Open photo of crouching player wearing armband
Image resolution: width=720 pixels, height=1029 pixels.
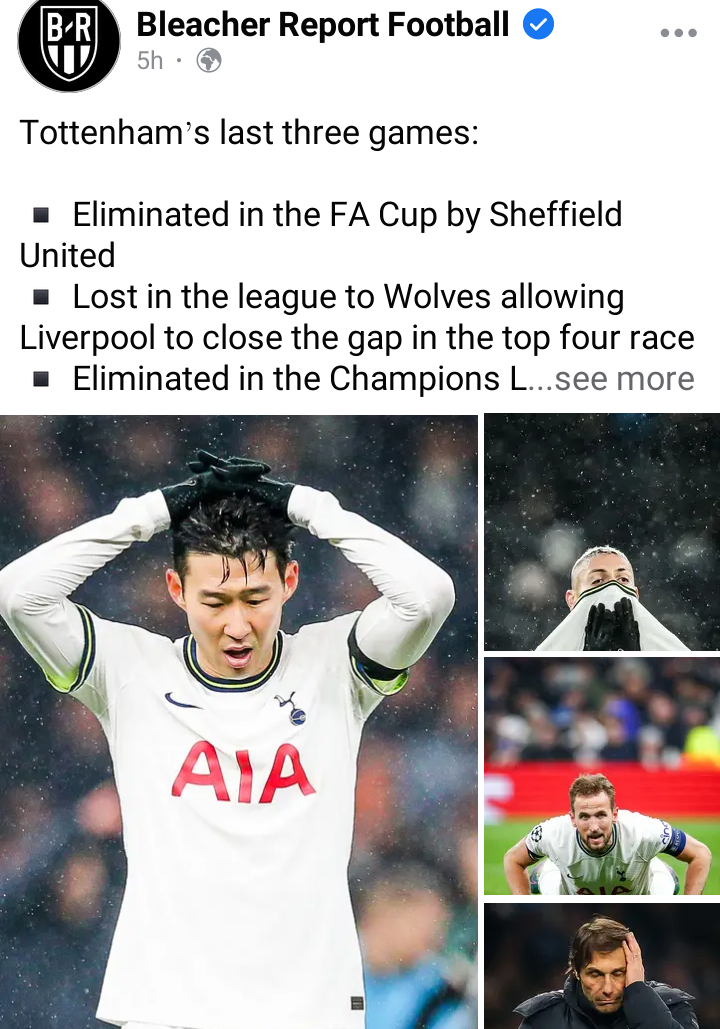(x=602, y=776)
